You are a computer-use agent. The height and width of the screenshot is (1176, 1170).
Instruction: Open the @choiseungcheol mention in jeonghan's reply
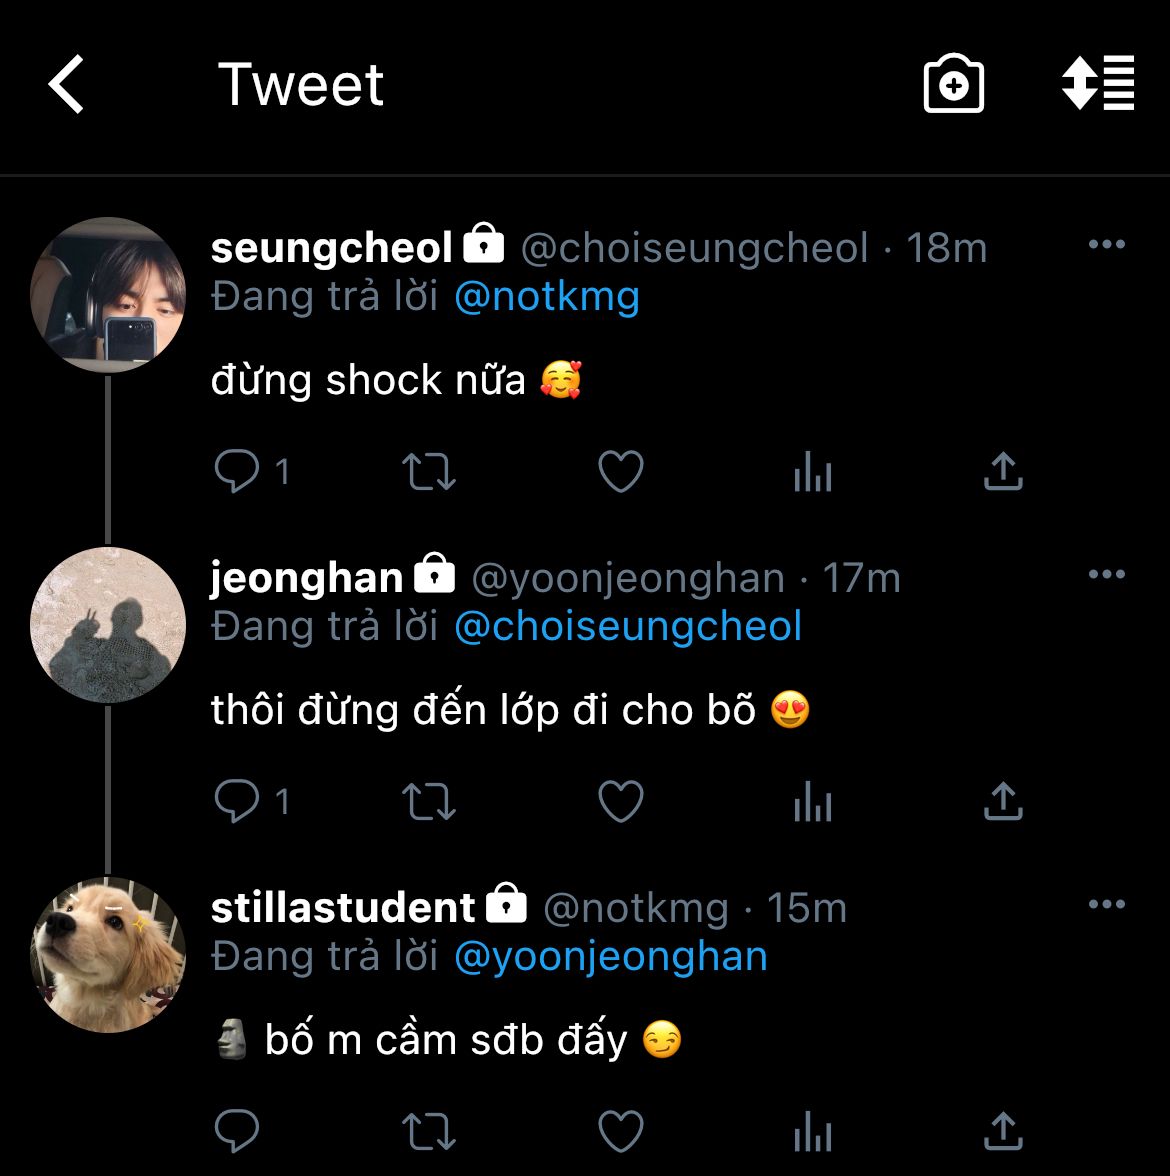(x=627, y=627)
